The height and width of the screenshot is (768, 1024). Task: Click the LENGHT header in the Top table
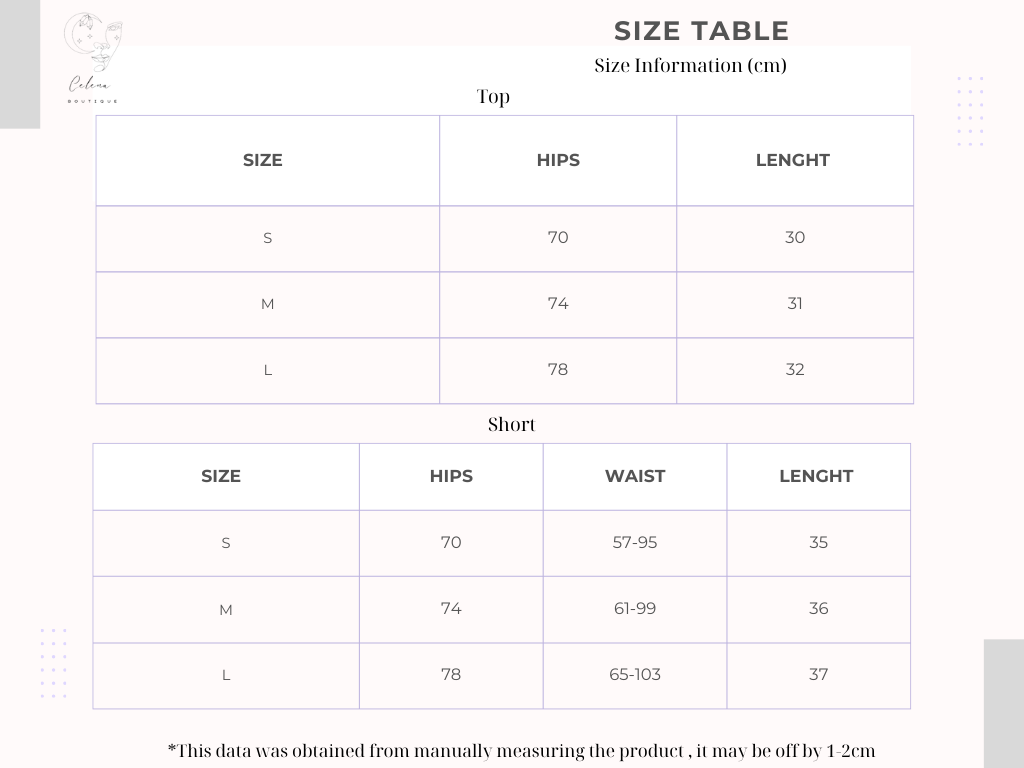[793, 160]
